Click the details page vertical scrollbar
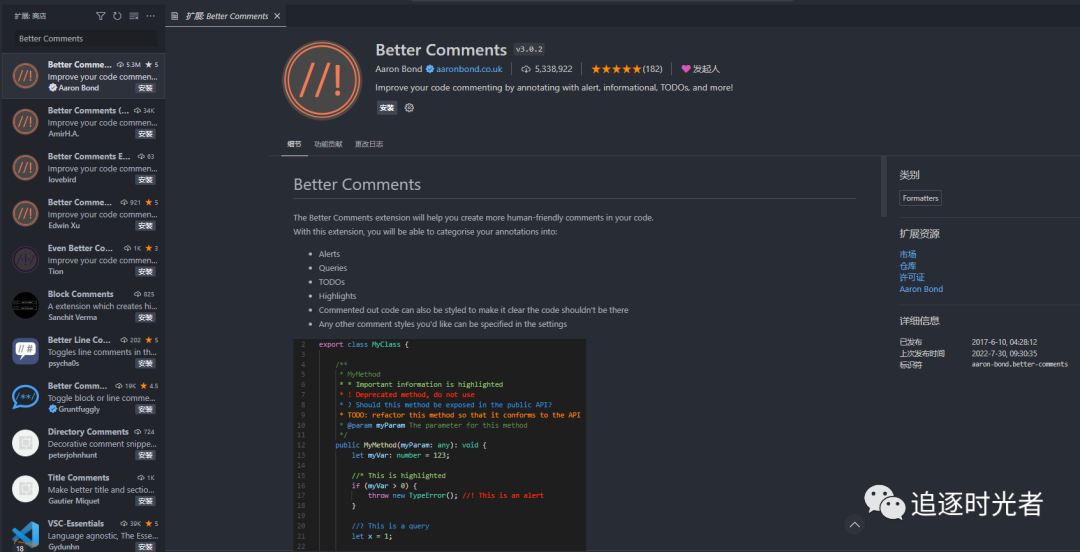 [884, 187]
